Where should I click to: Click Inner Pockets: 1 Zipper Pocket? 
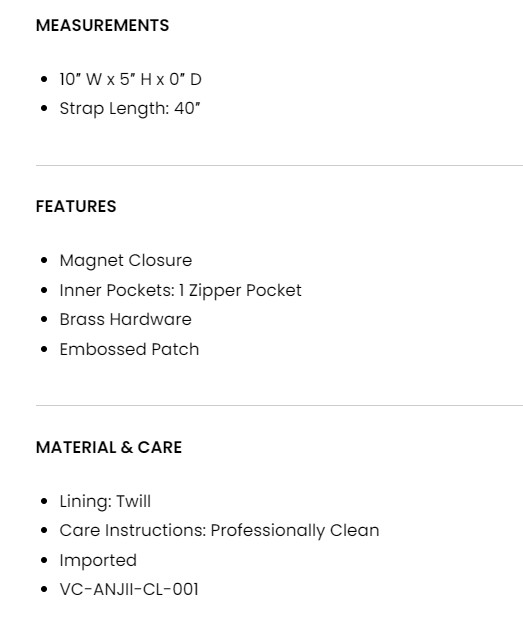180,290
